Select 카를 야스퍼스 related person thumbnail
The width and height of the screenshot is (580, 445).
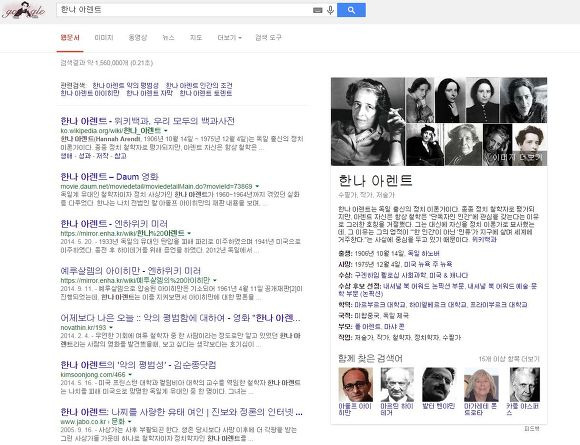[x=525, y=384]
